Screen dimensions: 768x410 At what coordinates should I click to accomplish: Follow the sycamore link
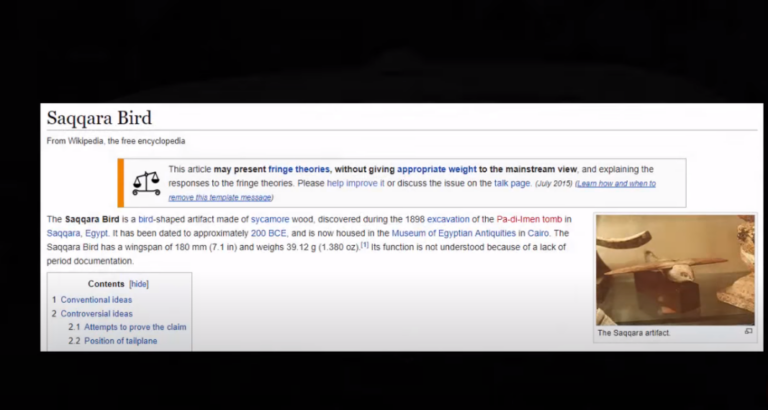pos(270,219)
